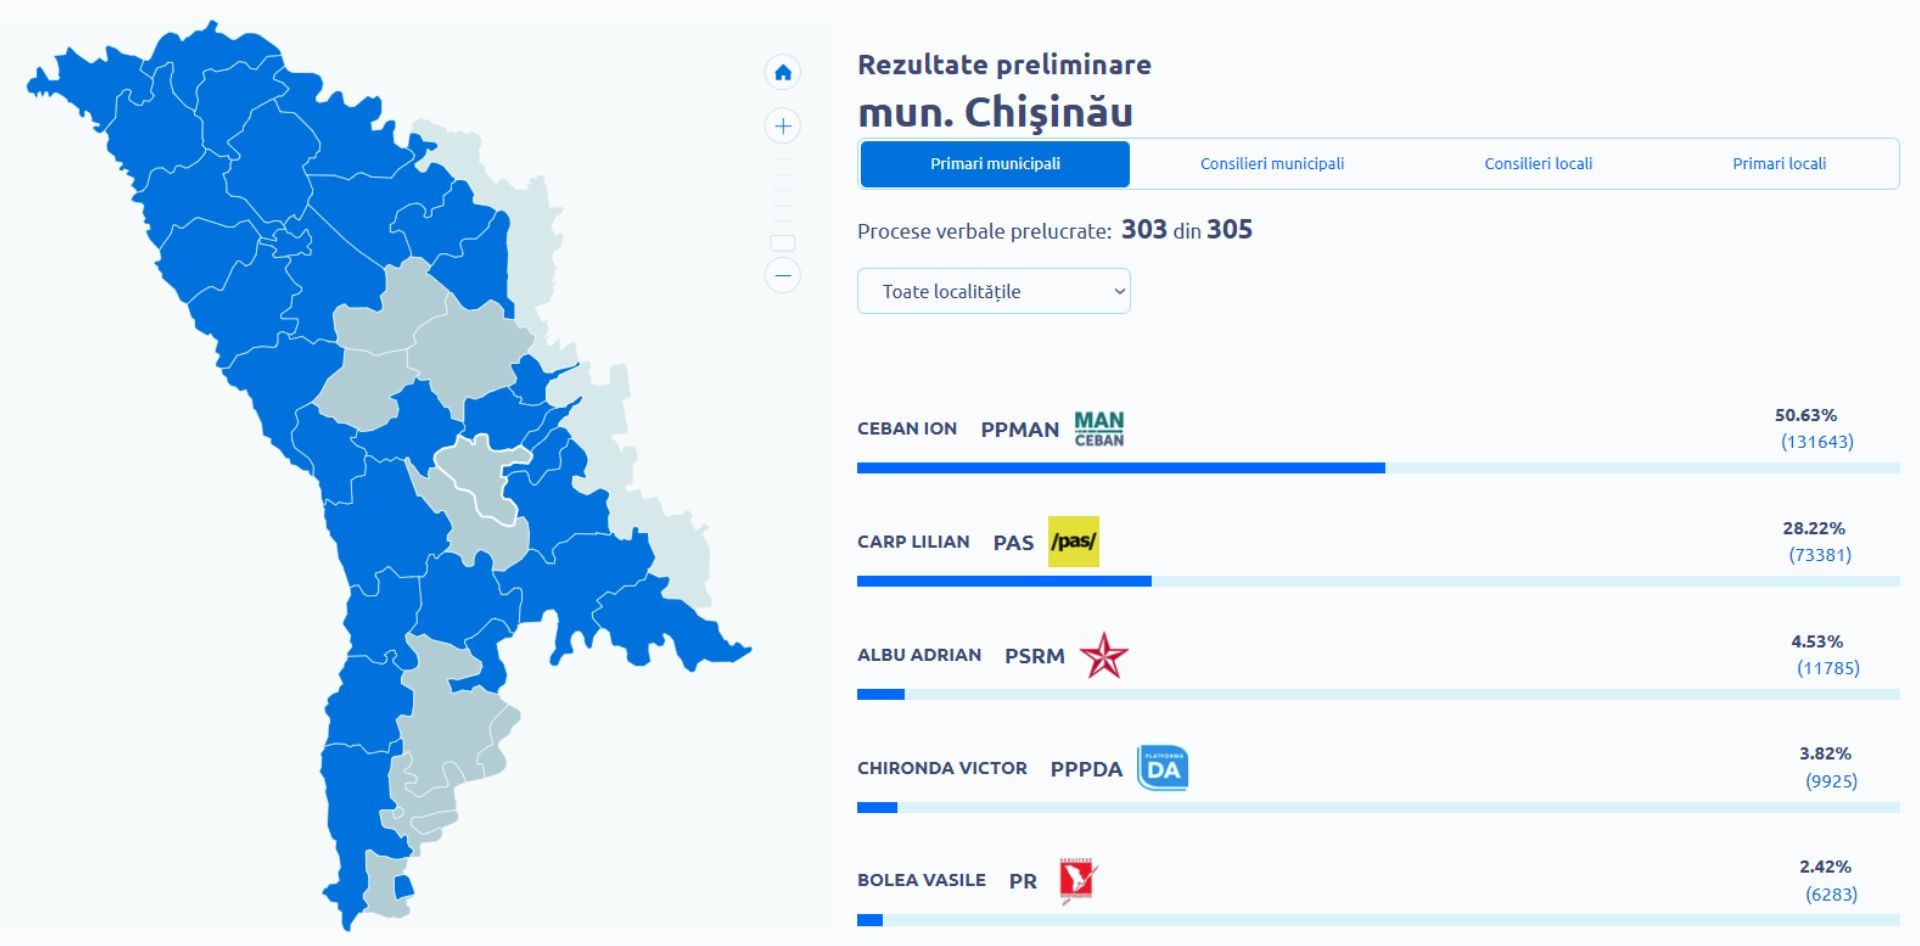Click Ceban Ion's result progress bar
Screen dimensions: 1920x946
tap(1120, 468)
